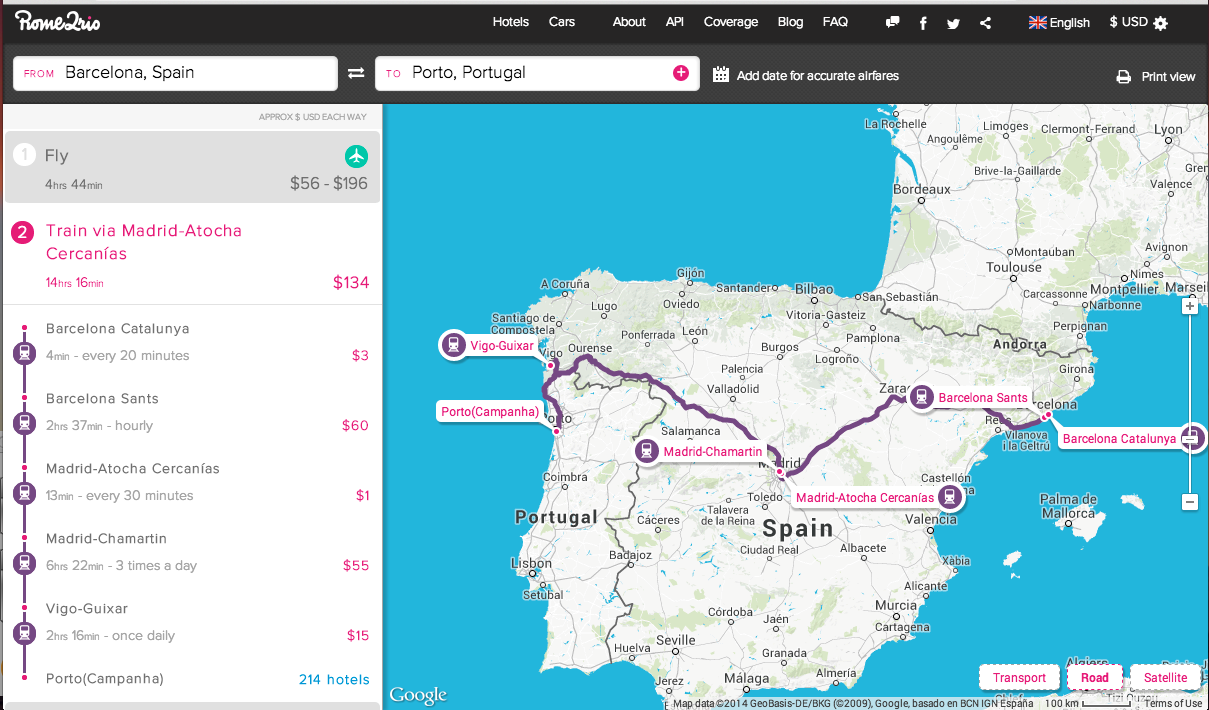The width and height of the screenshot is (1209, 710).
Task: Open the Cars menu item
Action: (562, 22)
